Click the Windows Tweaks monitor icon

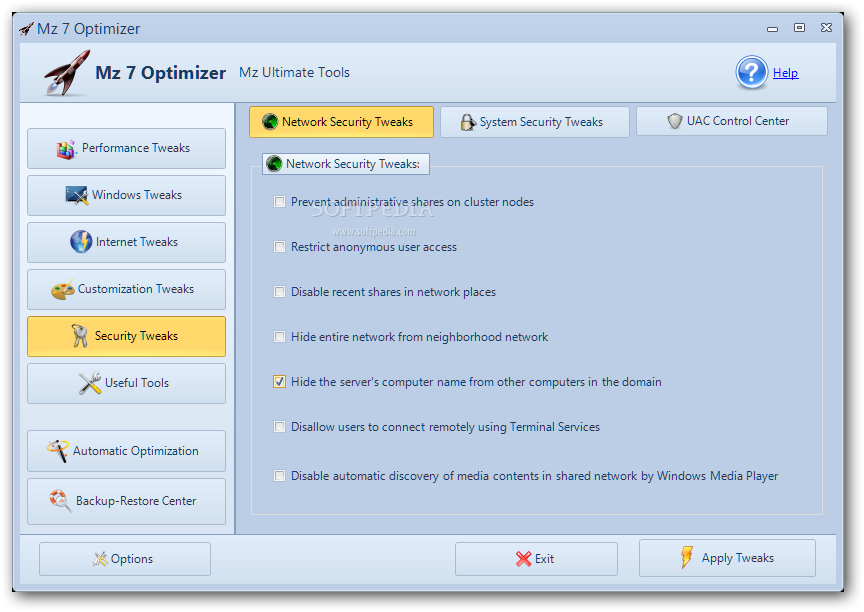click(77, 195)
